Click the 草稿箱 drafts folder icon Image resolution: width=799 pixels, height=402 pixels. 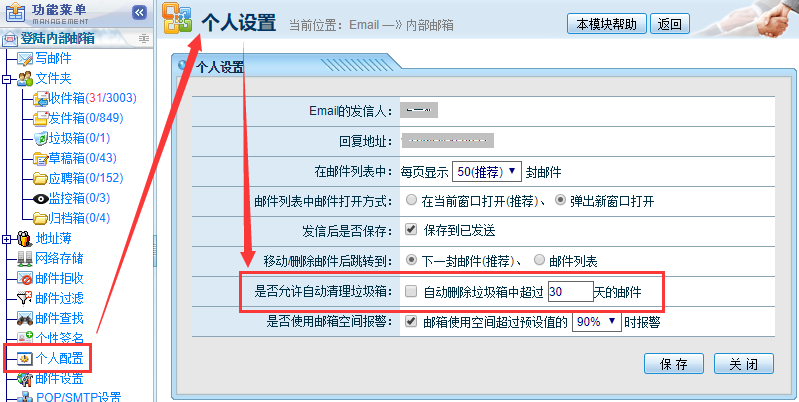pyautogui.click(x=40, y=158)
